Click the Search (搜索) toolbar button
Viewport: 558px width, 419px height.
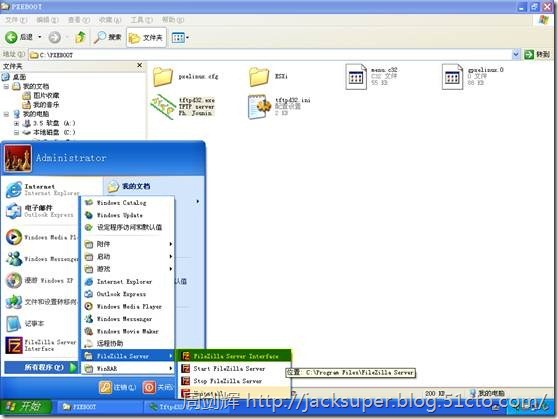click(107, 37)
